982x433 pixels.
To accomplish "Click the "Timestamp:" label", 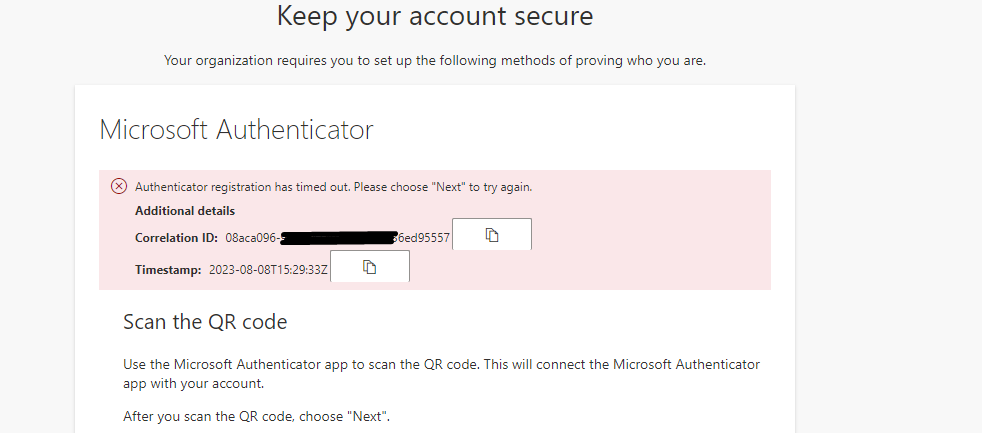I will coord(168,270).
